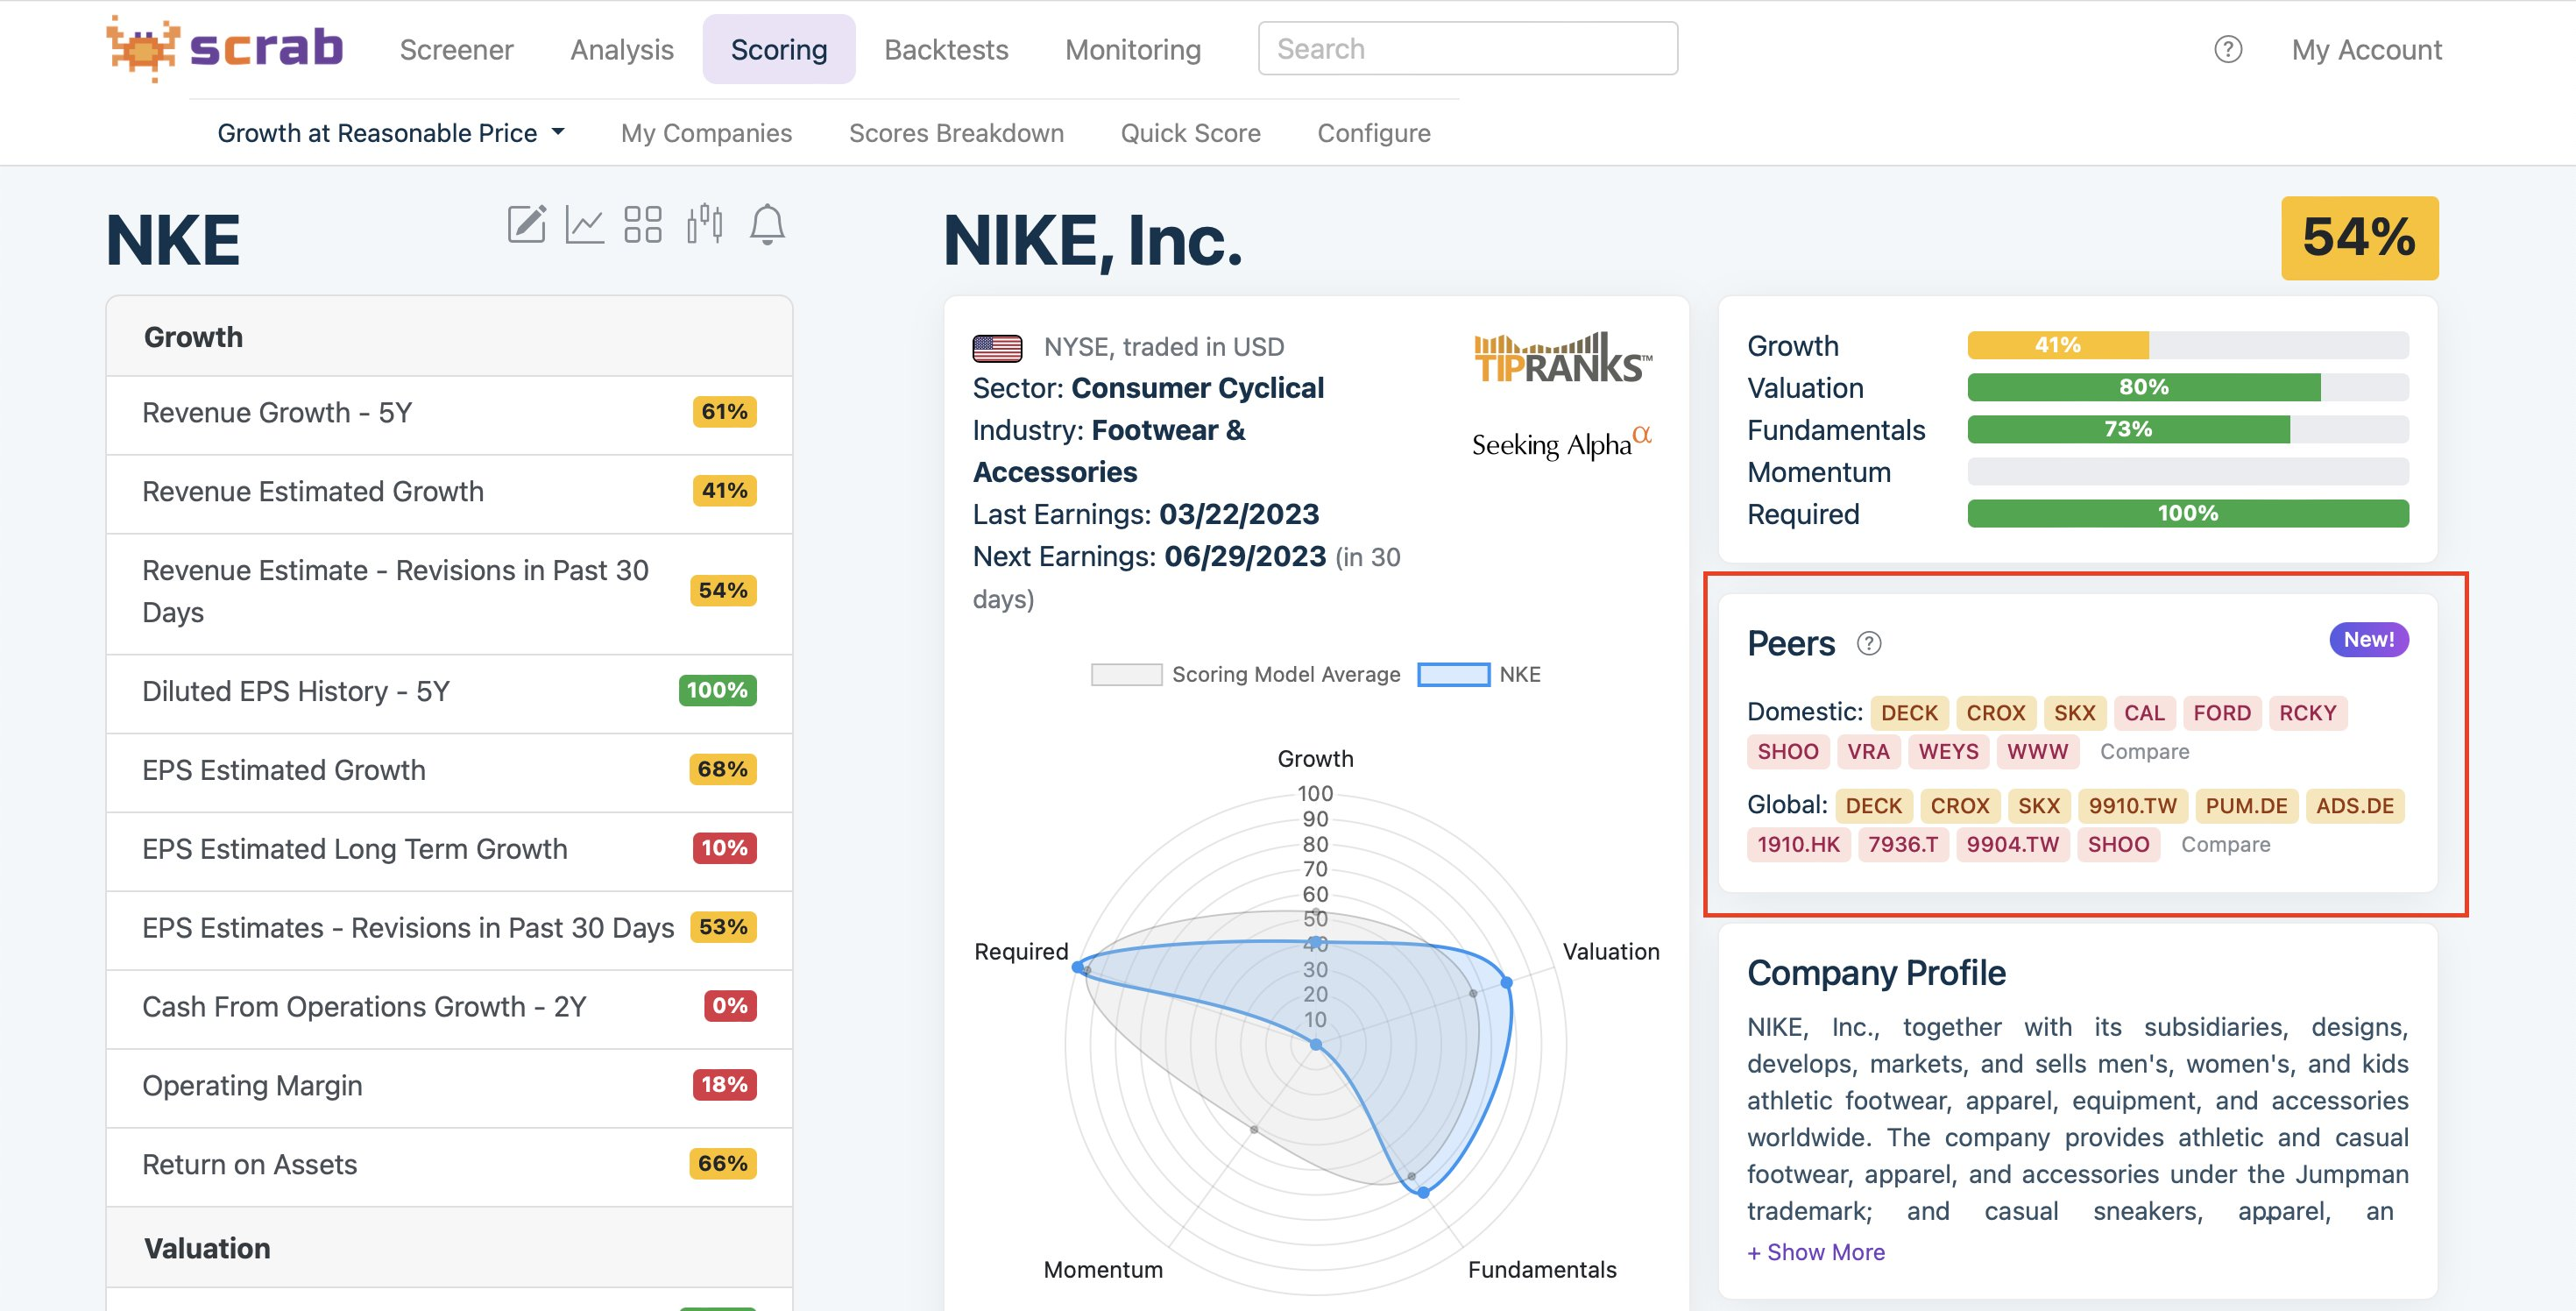Open the Scores Breakdown tab

pos(956,133)
